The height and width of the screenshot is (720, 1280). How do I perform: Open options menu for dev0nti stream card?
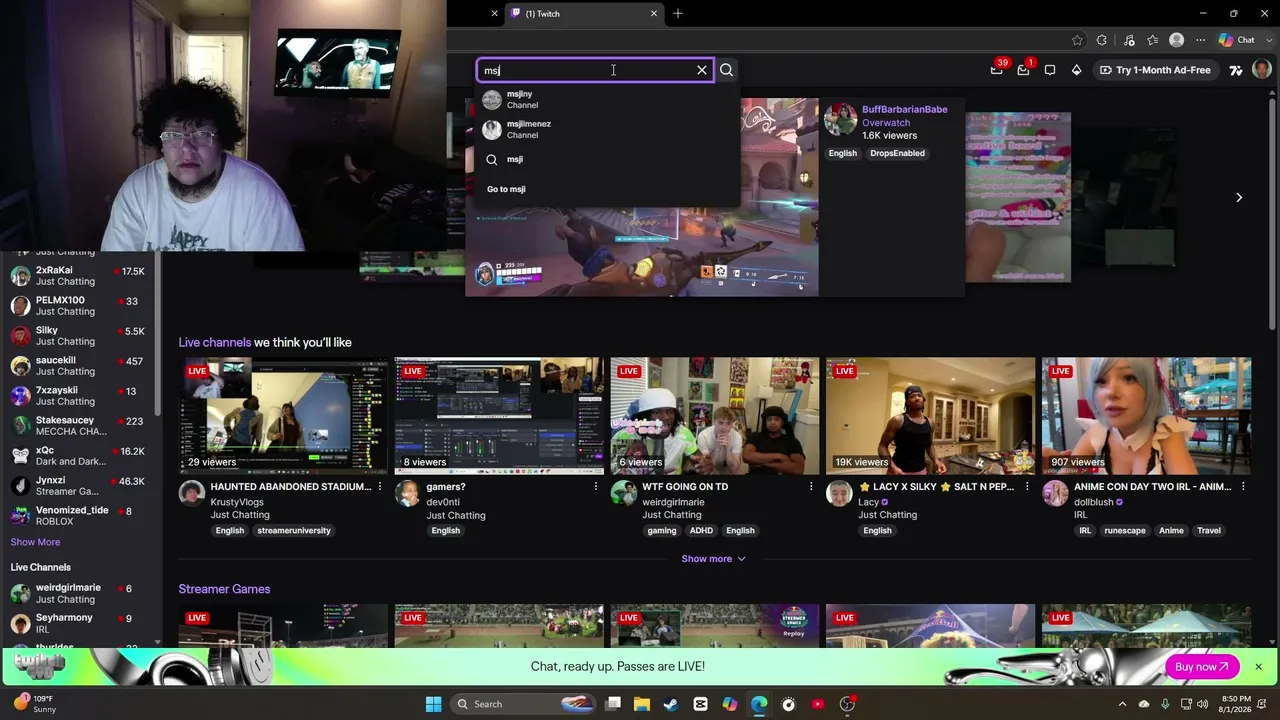tap(596, 487)
